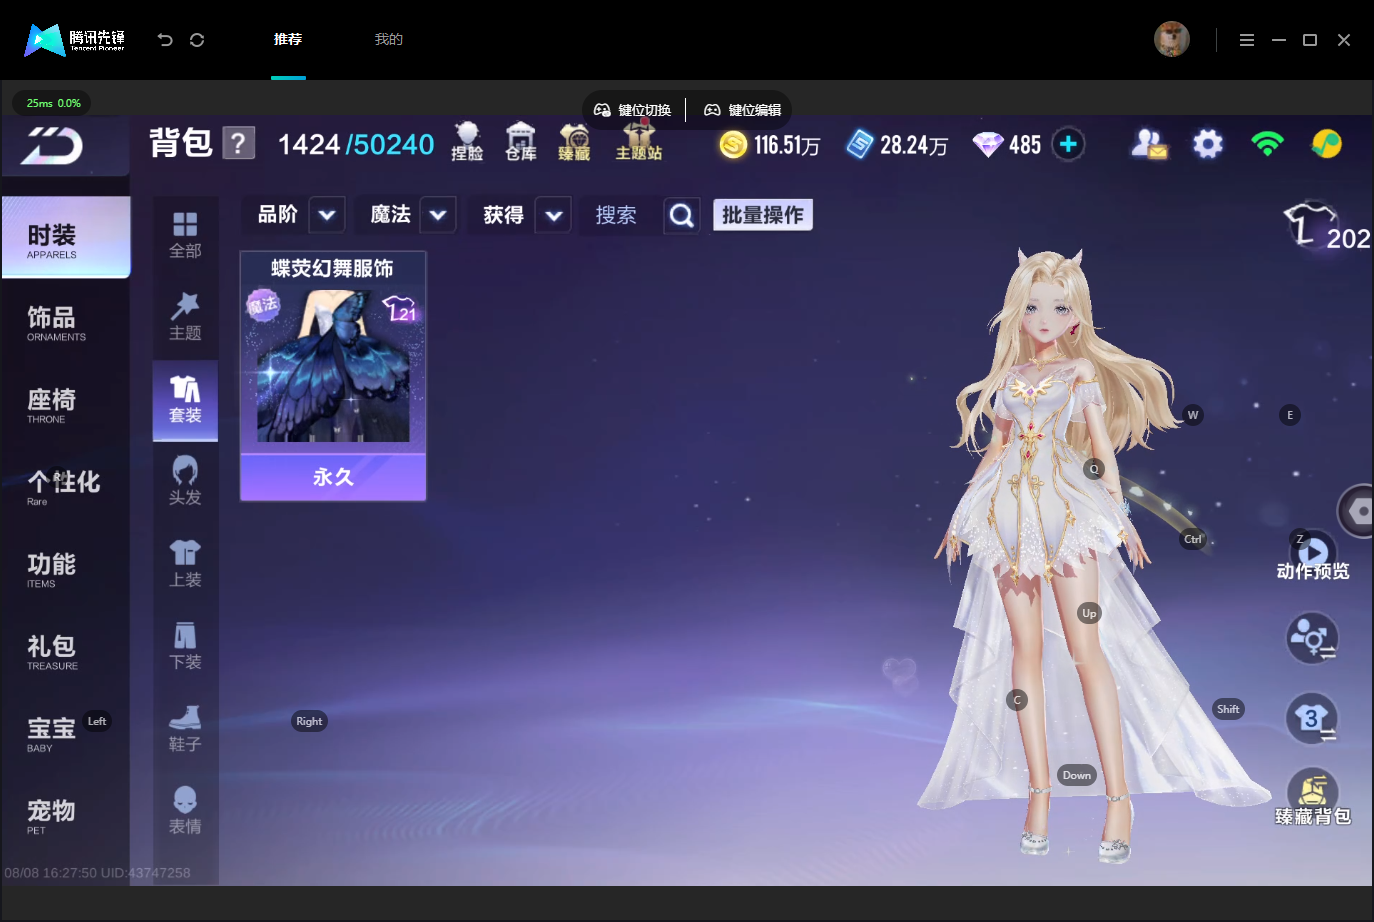Click the blue ticket currency icon
This screenshot has height=922, width=1374.
point(860,145)
